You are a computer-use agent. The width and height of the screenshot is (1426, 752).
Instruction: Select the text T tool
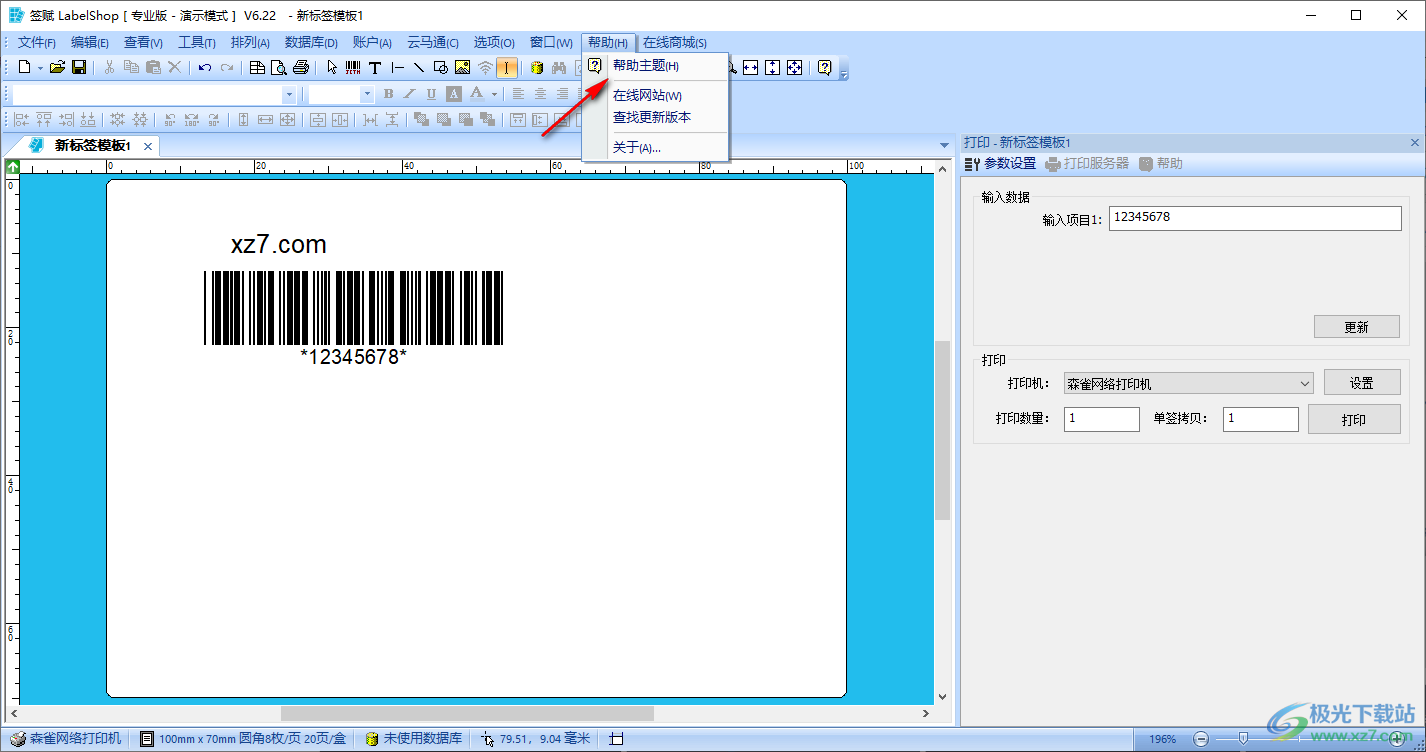click(x=375, y=67)
